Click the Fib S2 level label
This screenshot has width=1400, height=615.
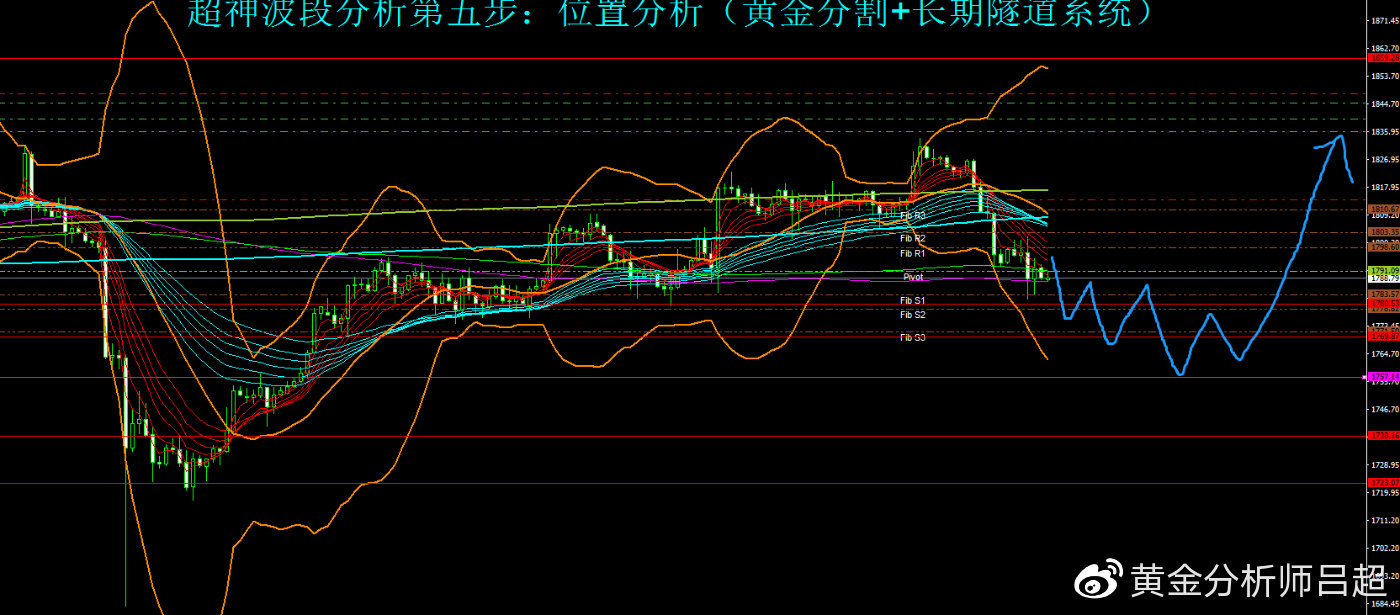912,314
